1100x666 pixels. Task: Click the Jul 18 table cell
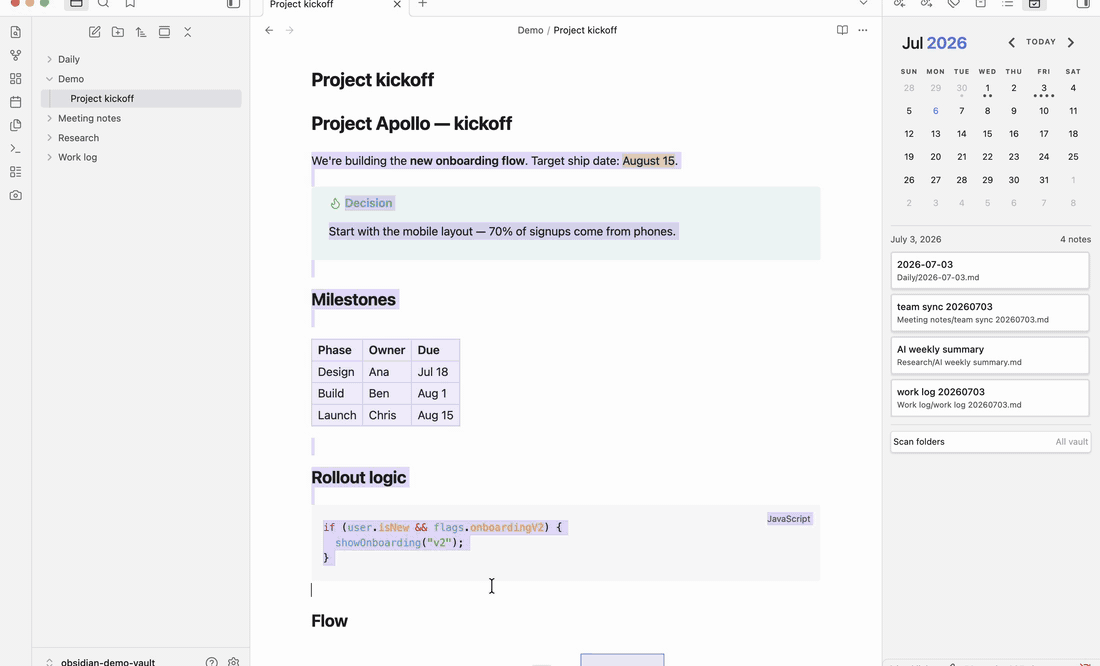pyautogui.click(x=436, y=372)
